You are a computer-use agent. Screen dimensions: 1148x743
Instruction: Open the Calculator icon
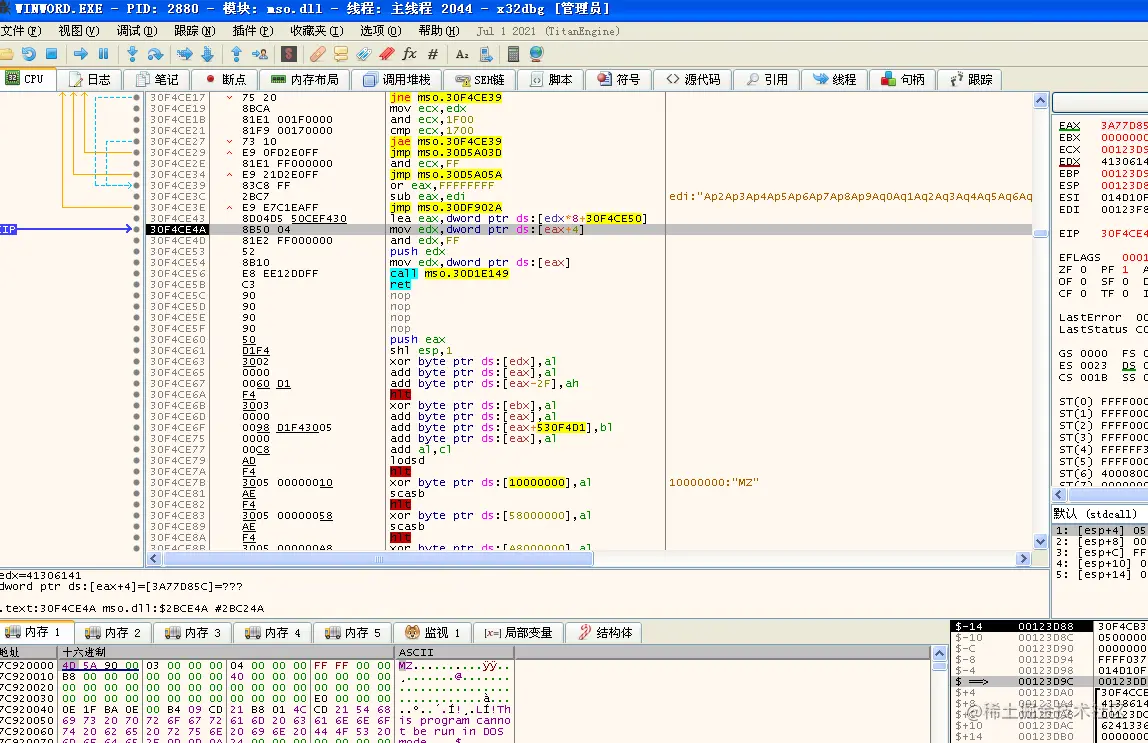tap(513, 53)
